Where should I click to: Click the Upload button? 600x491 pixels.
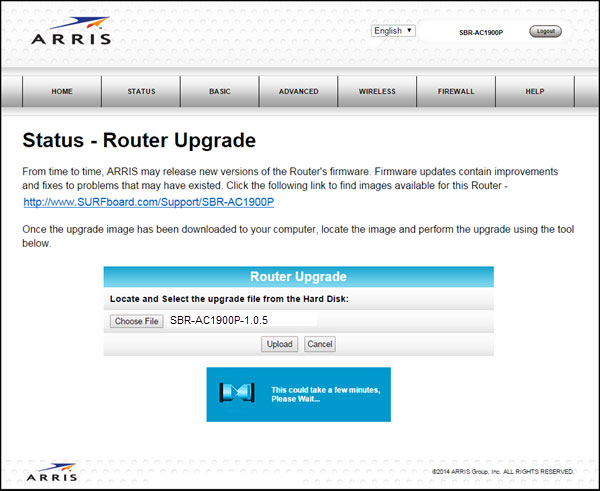click(279, 344)
